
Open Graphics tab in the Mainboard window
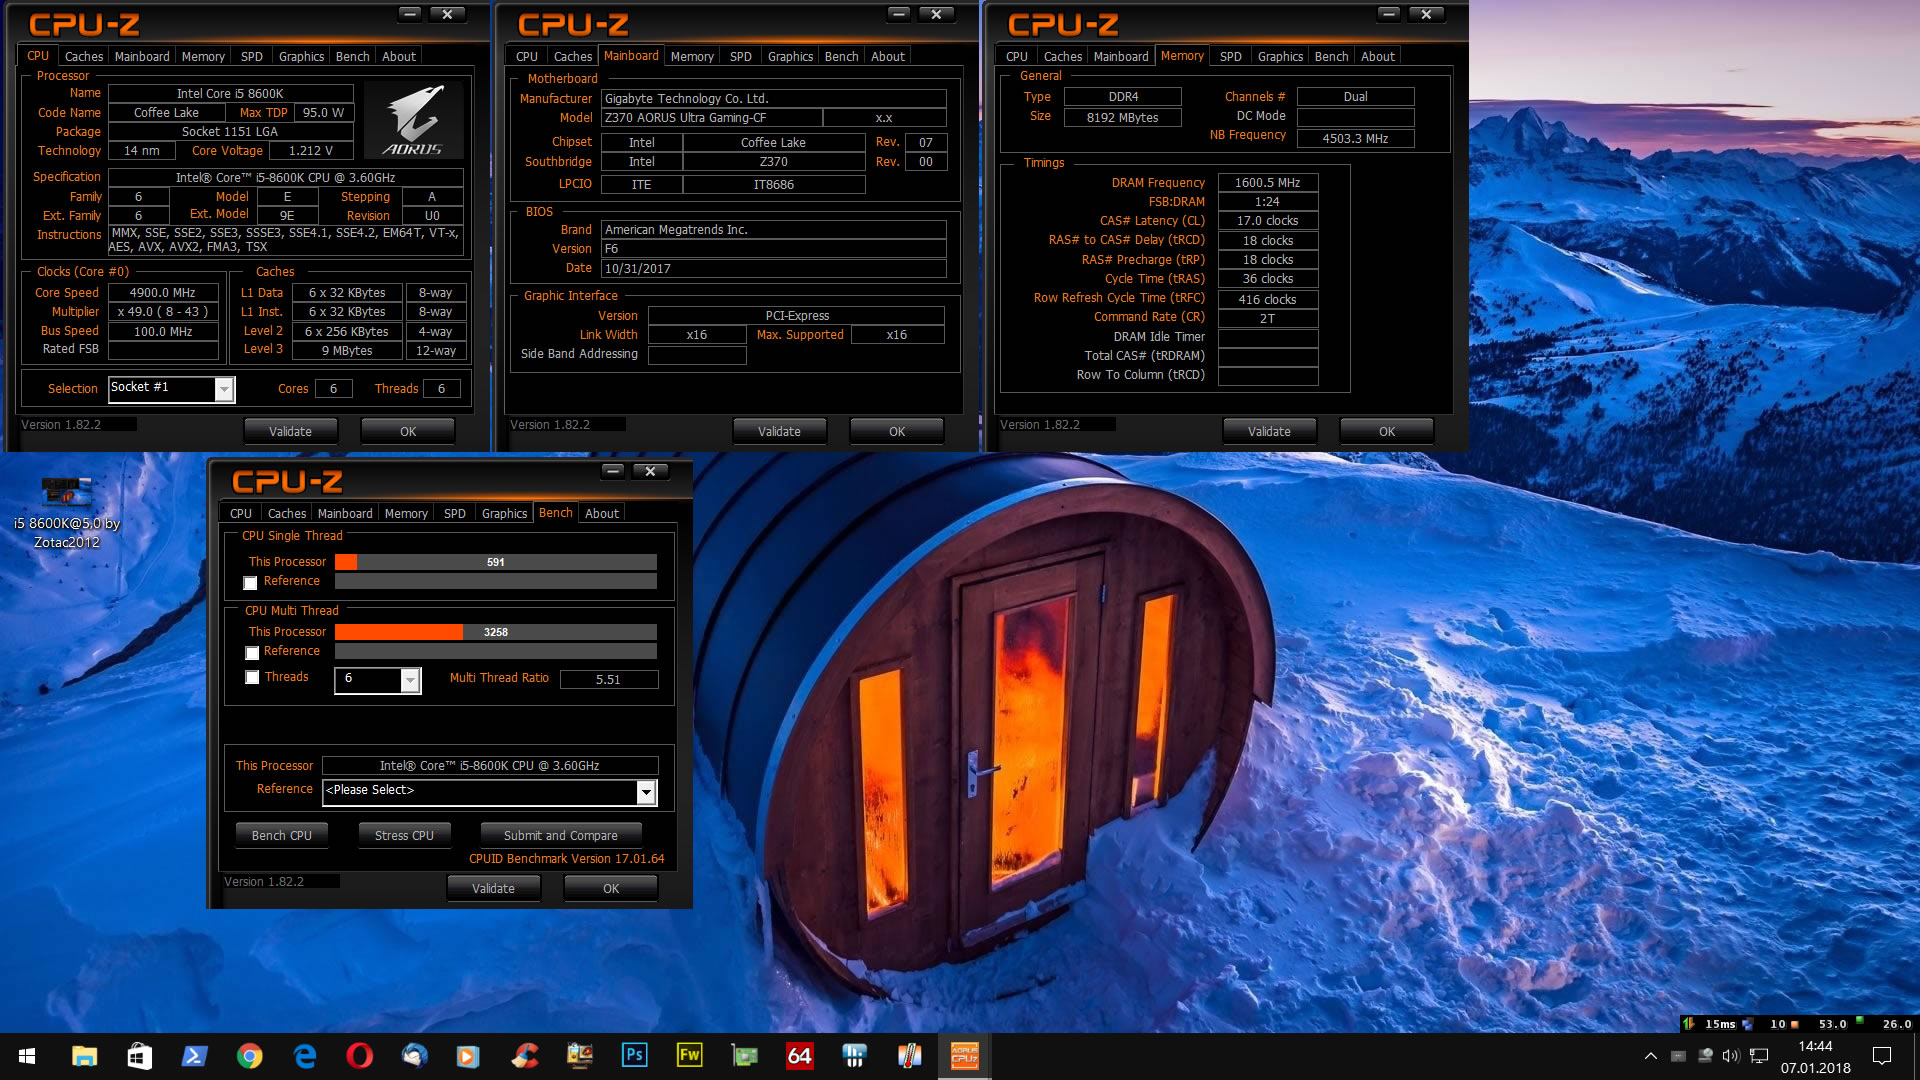[x=790, y=57]
